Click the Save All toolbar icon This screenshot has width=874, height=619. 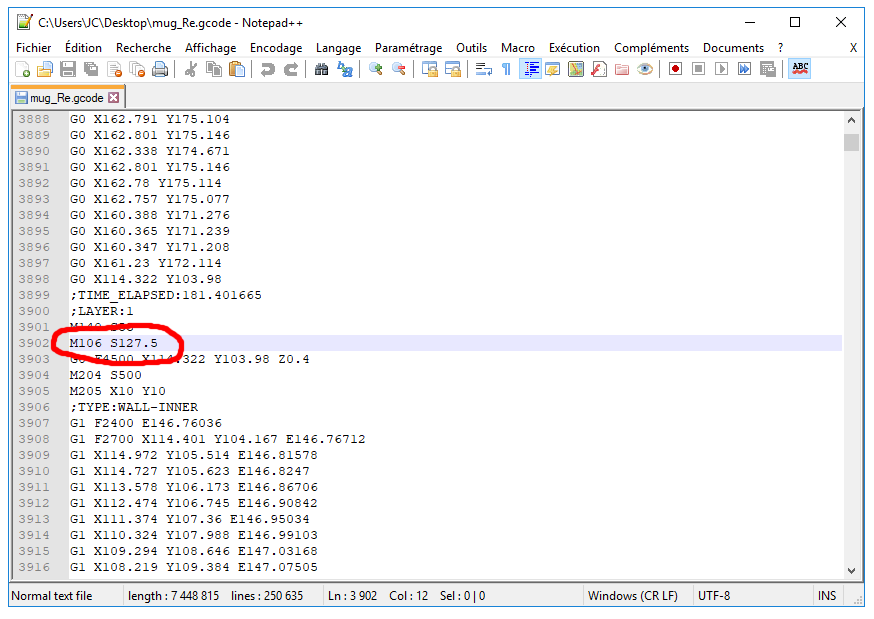[91, 69]
